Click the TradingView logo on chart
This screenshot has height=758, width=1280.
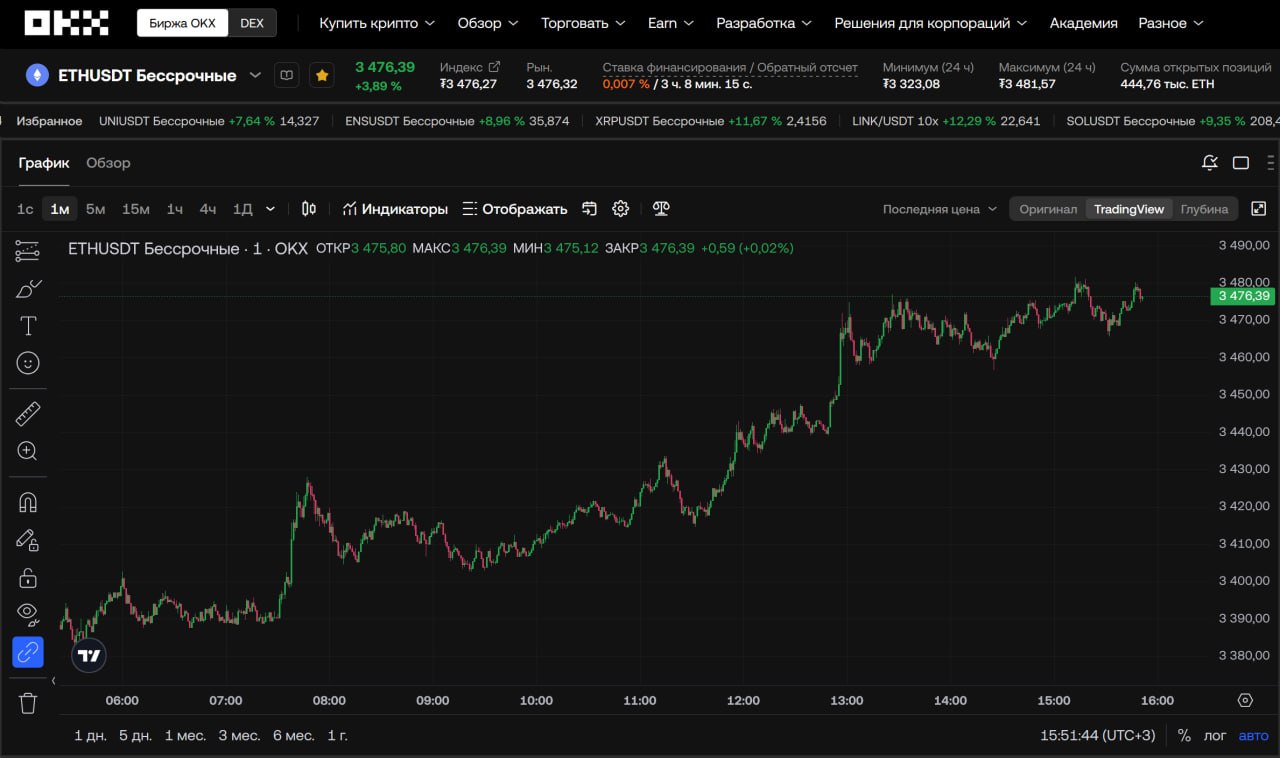[89, 656]
